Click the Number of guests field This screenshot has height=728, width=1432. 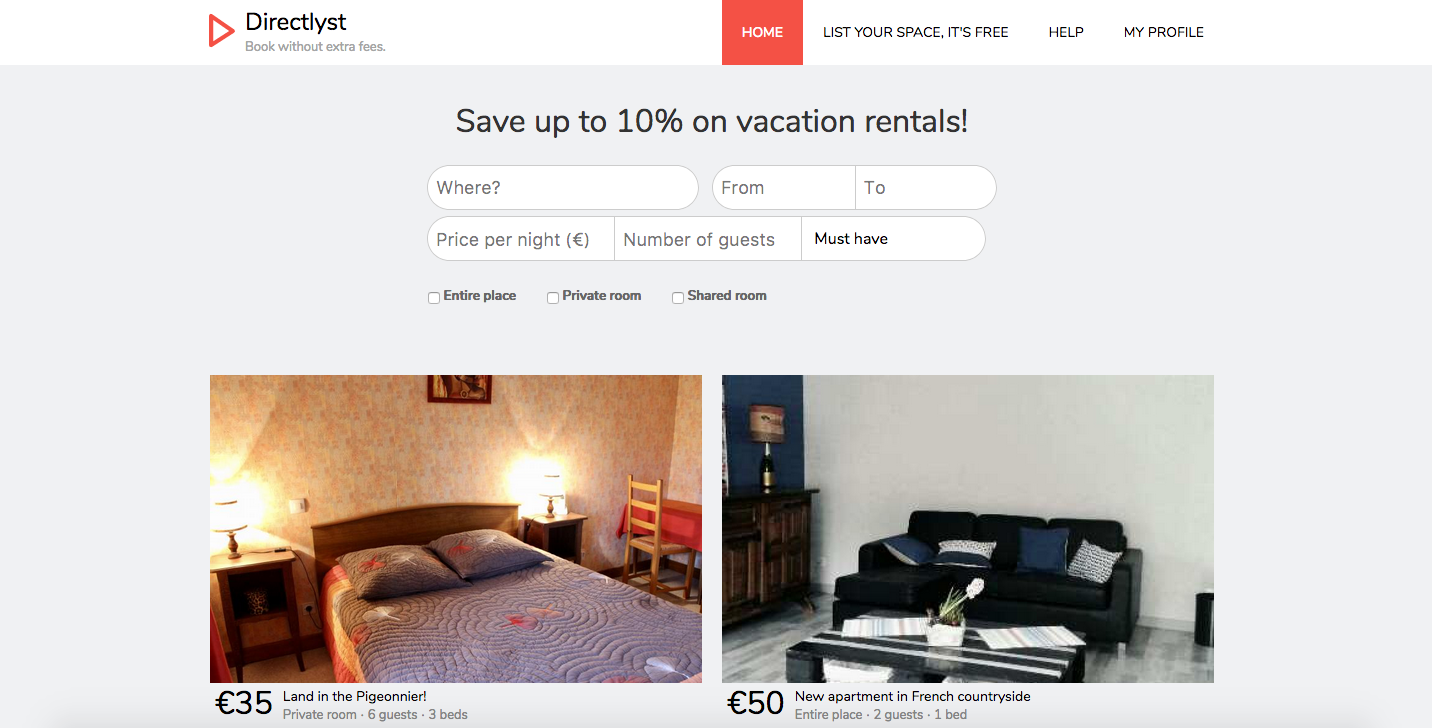click(708, 239)
